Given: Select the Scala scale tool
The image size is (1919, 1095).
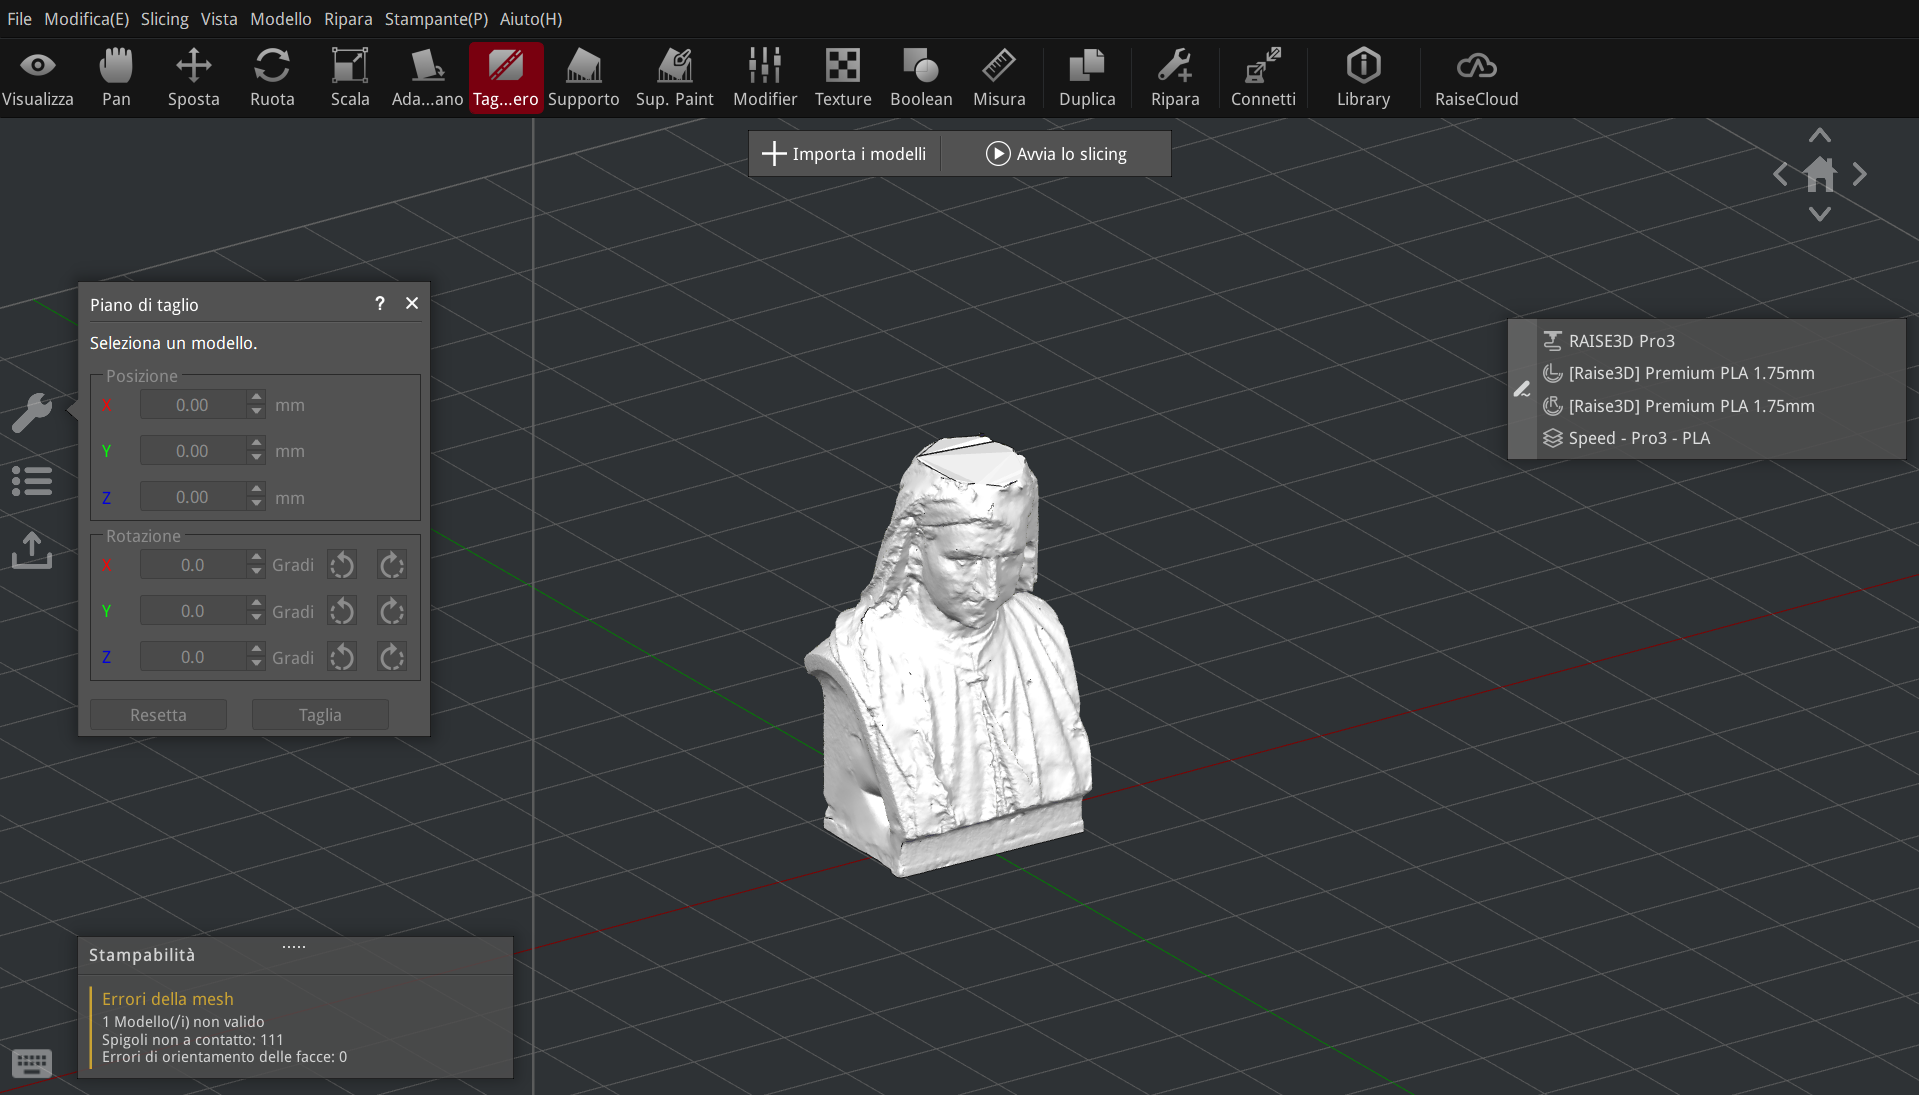Looking at the screenshot, I should (350, 78).
